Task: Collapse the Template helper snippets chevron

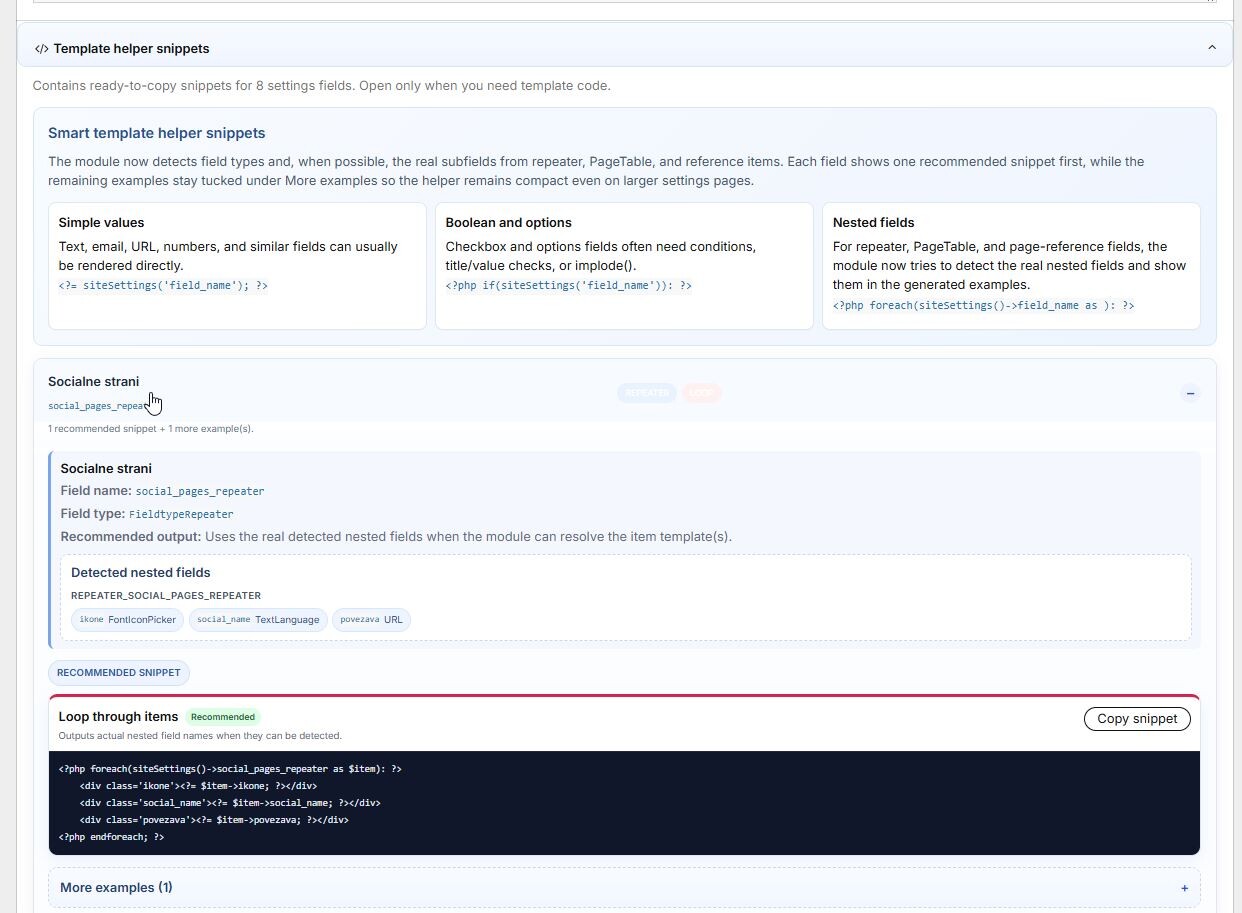Action: point(1212,48)
